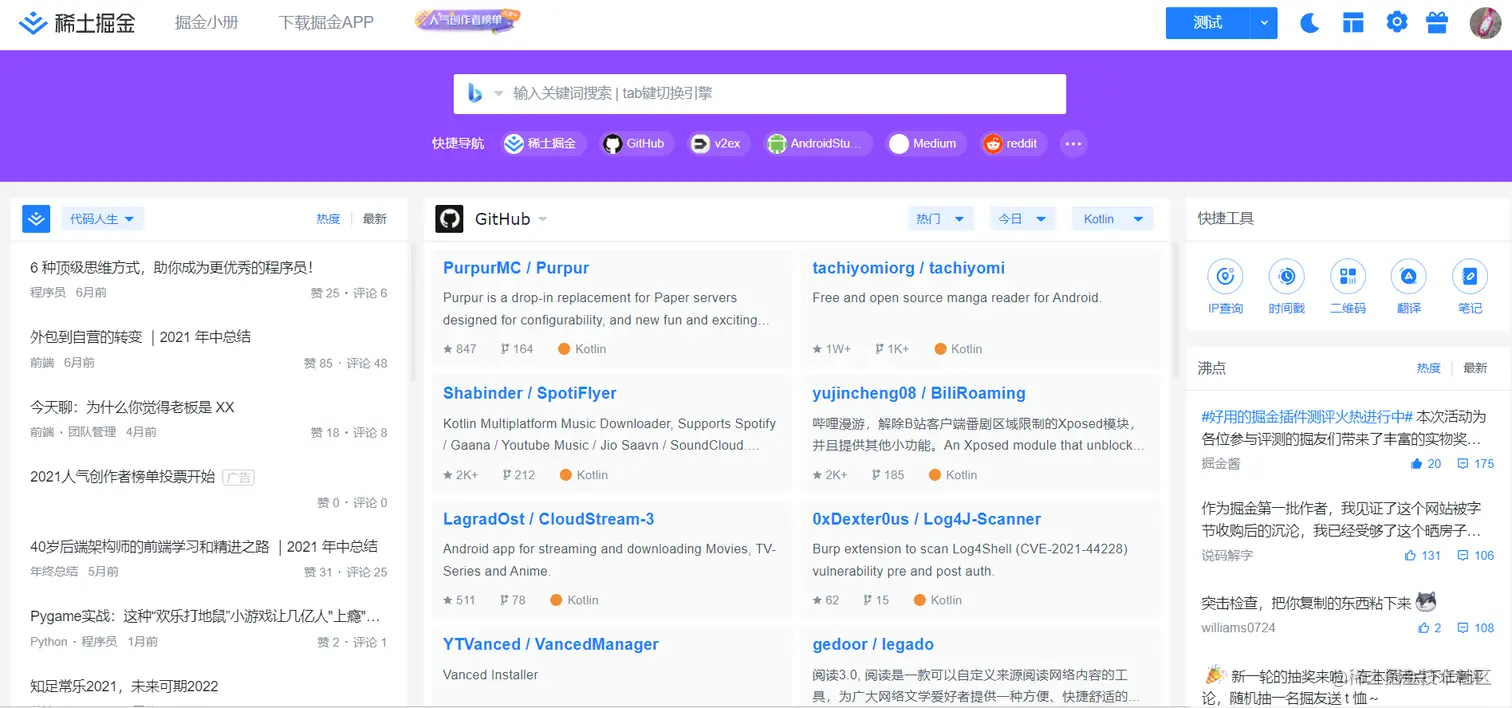Open gedoor / legado repository
This screenshot has height=708, width=1512.
(873, 644)
